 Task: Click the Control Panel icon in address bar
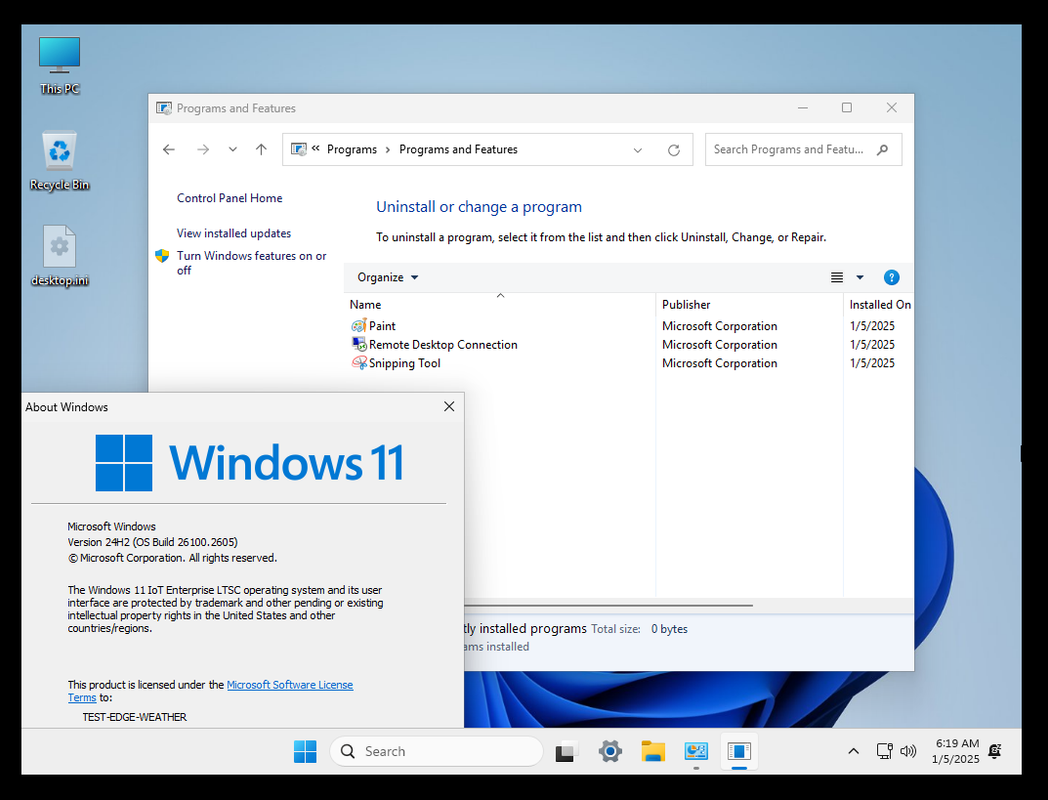click(x=299, y=149)
